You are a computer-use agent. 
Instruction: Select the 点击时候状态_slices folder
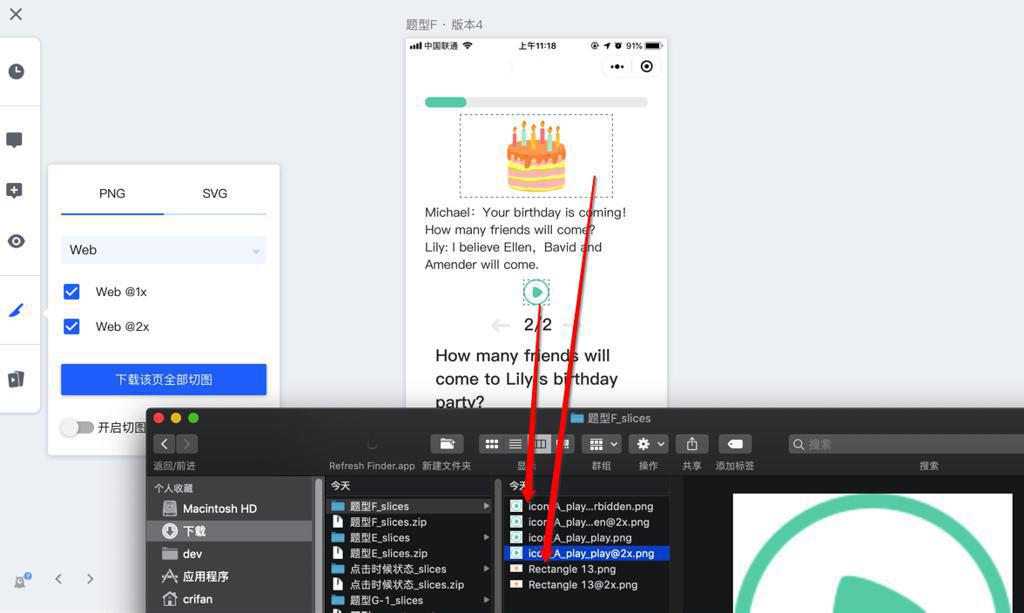(x=409, y=569)
